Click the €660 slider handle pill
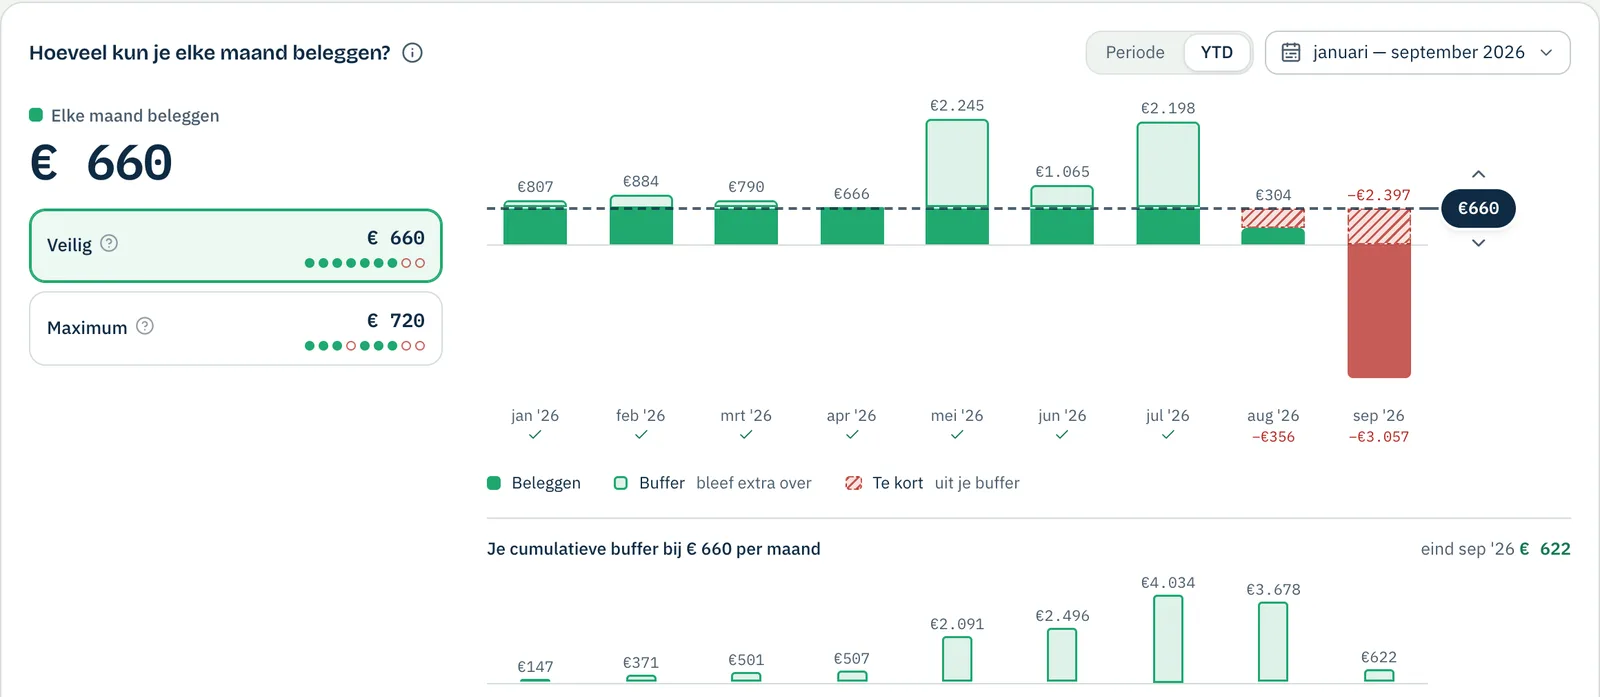Viewport: 1600px width, 697px height. (1478, 208)
